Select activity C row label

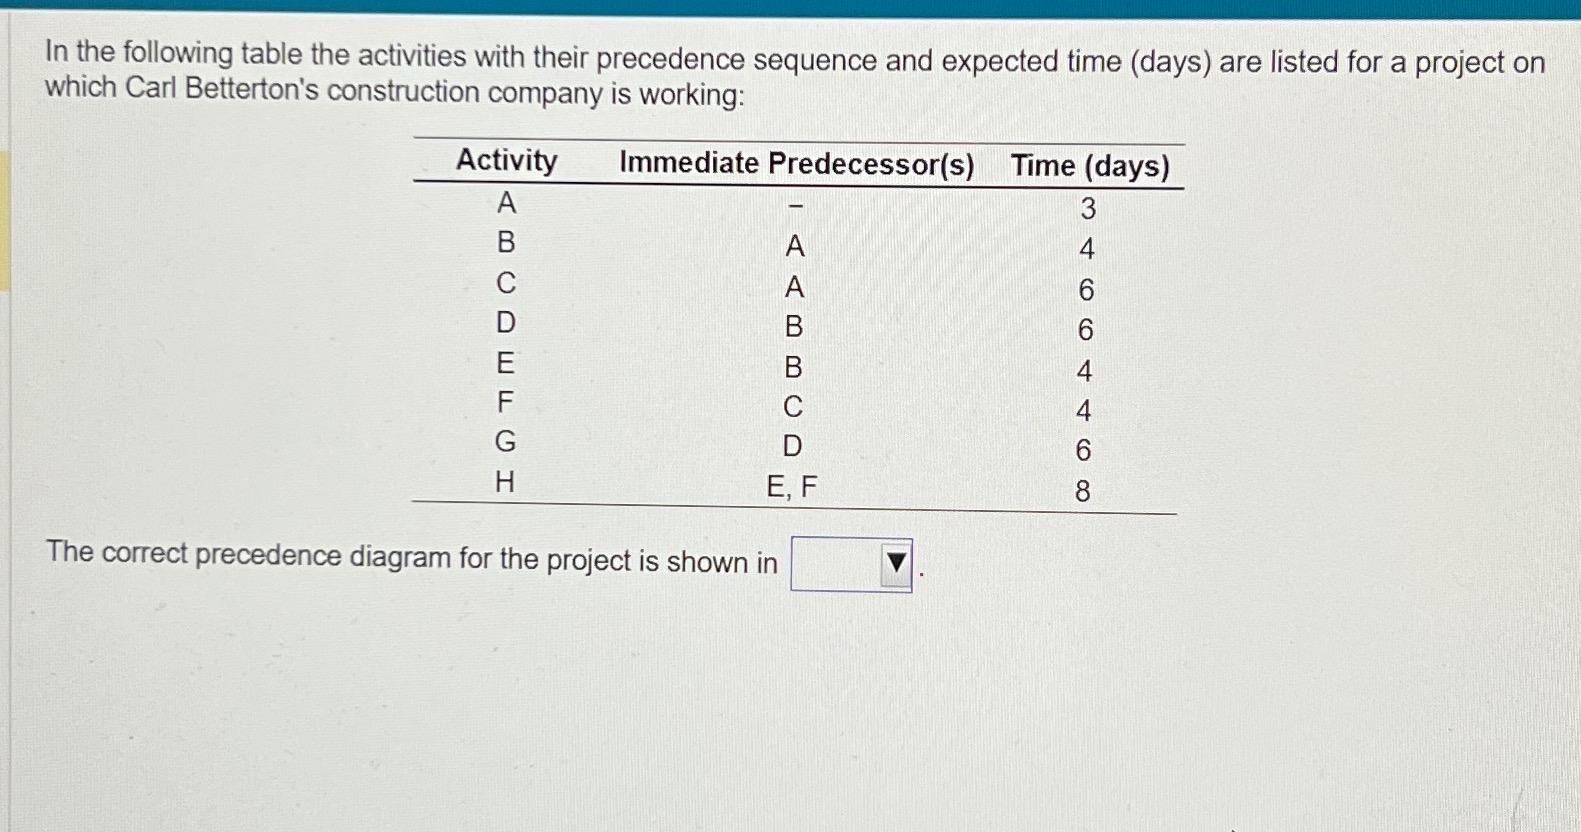505,287
